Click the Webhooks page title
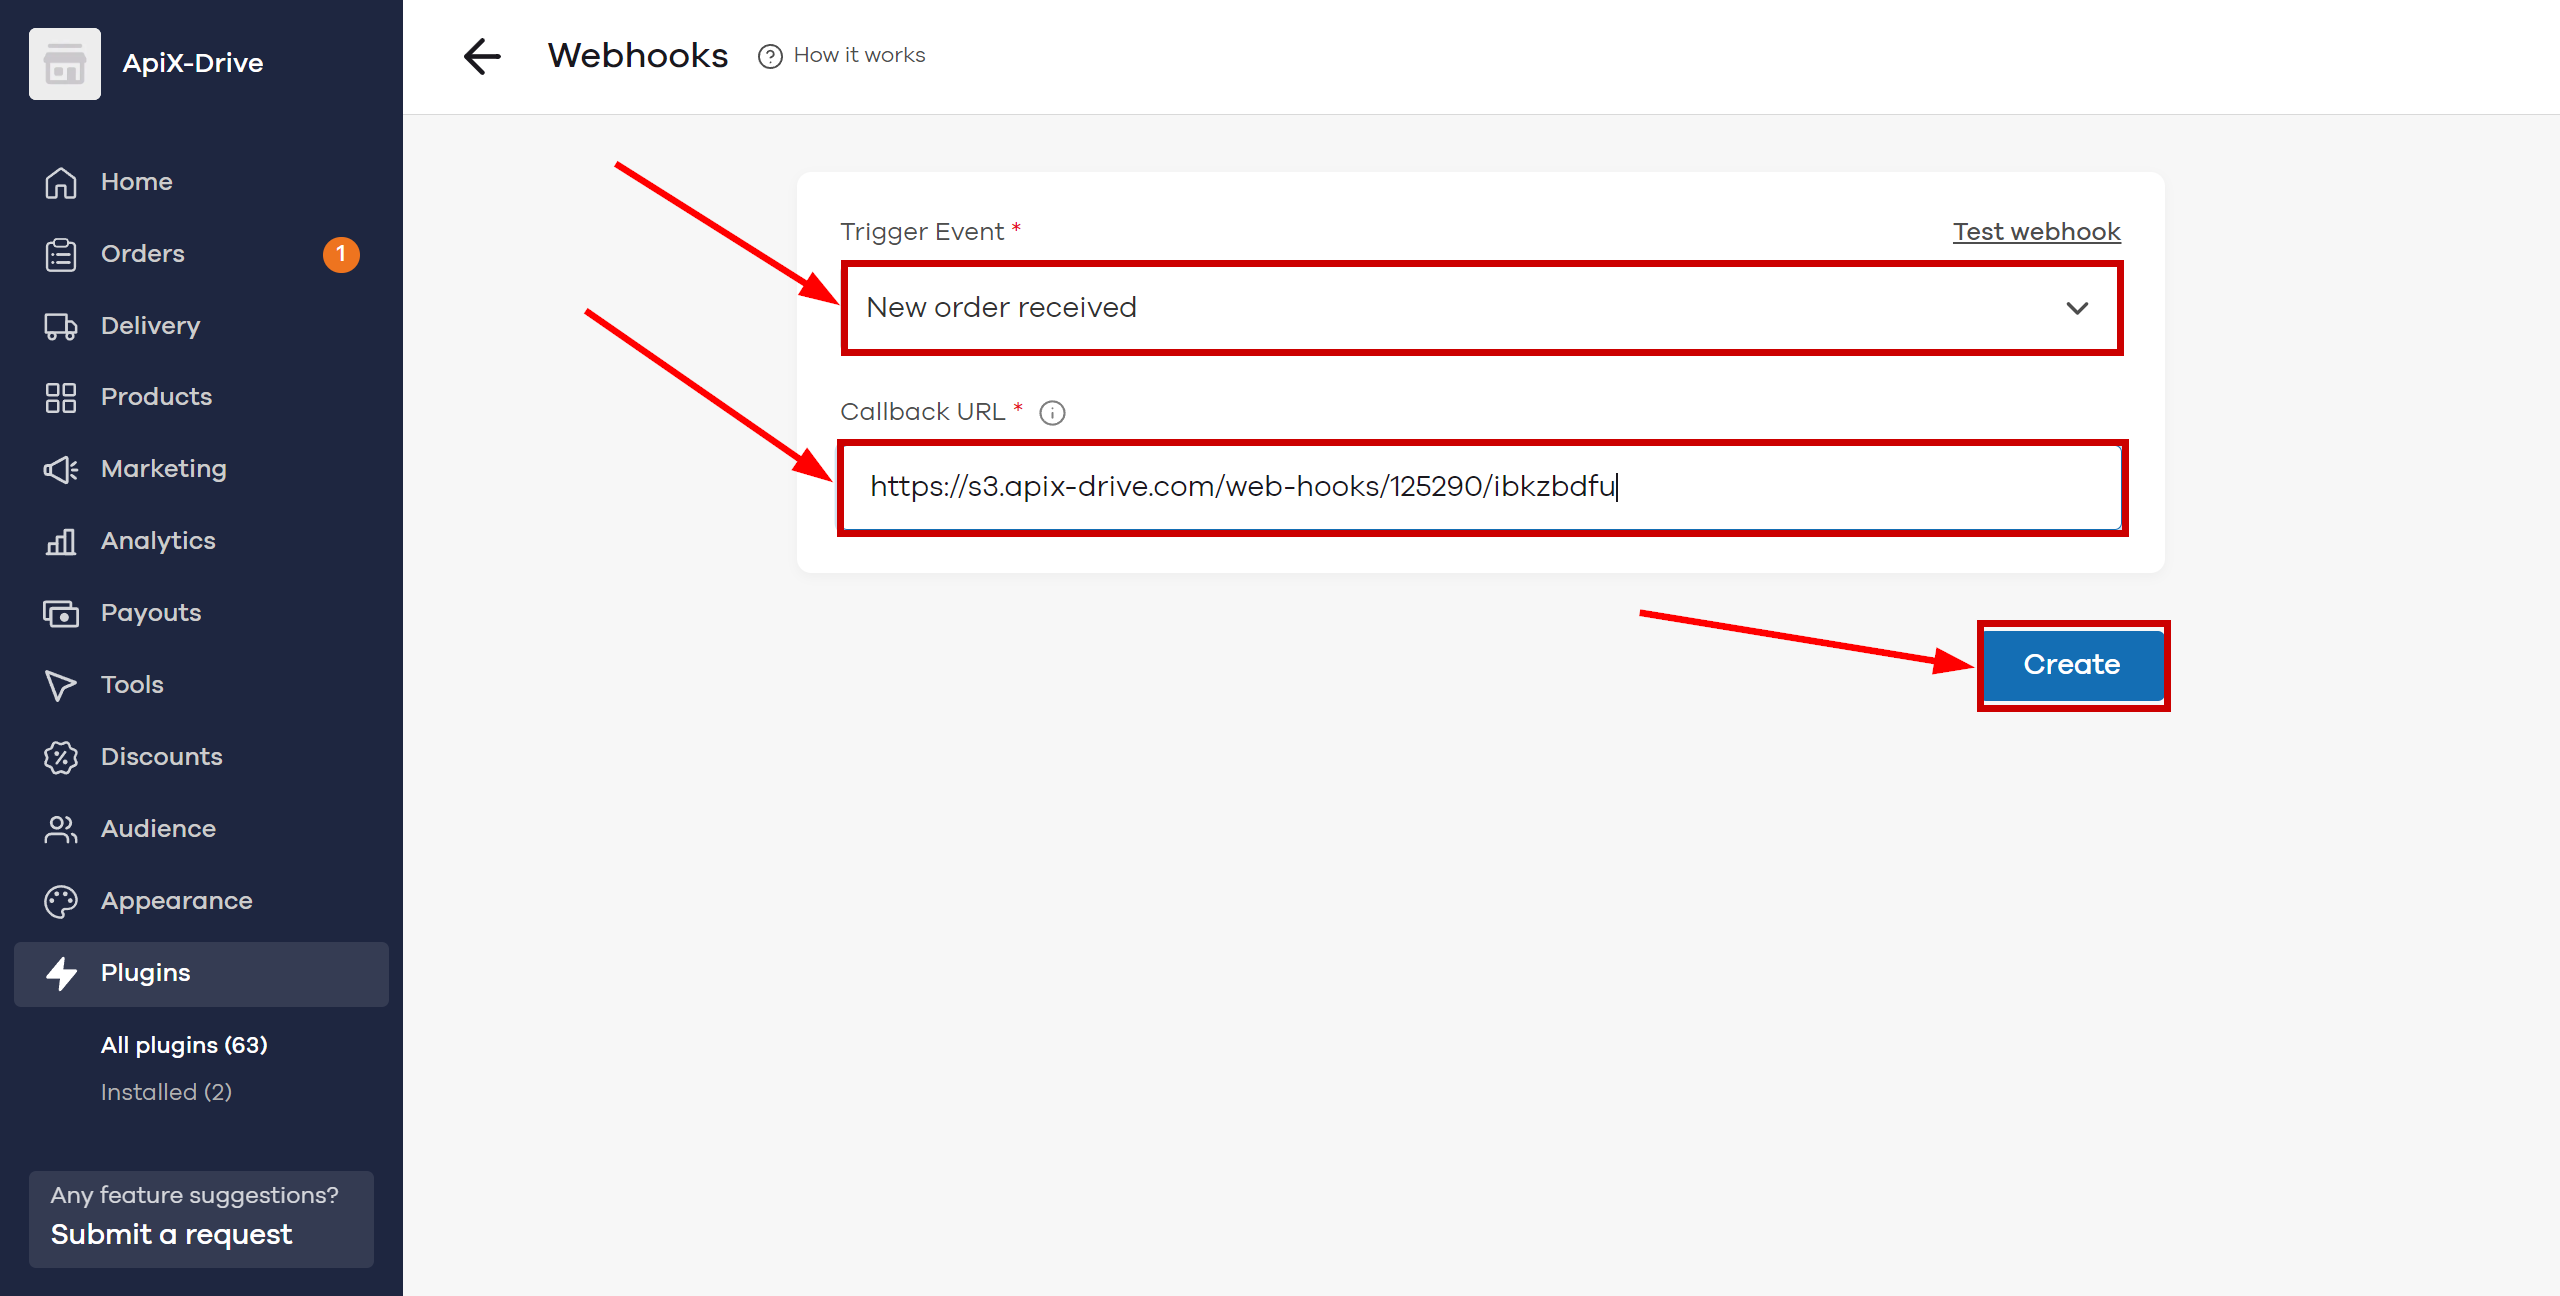This screenshot has height=1296, width=2560. 638,56
